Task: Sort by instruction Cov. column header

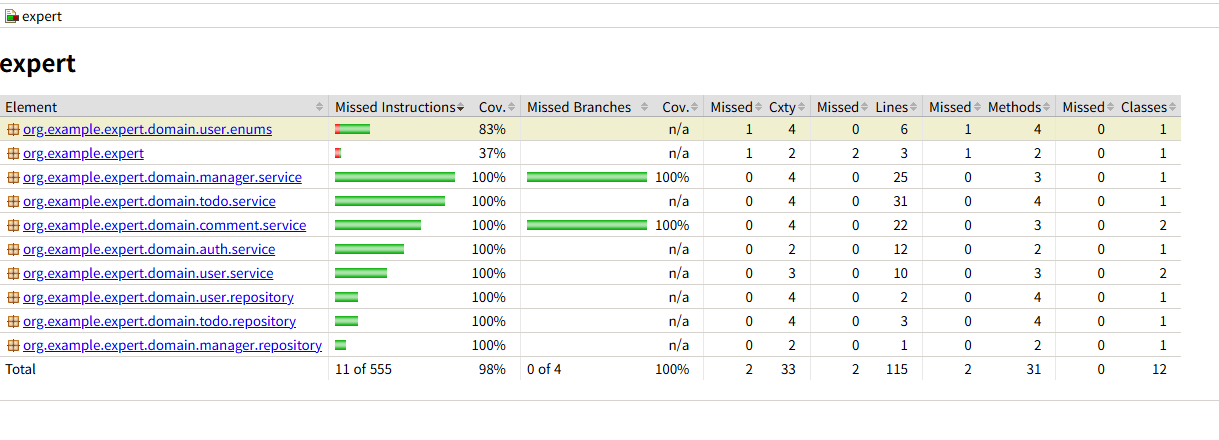Action: (x=496, y=107)
